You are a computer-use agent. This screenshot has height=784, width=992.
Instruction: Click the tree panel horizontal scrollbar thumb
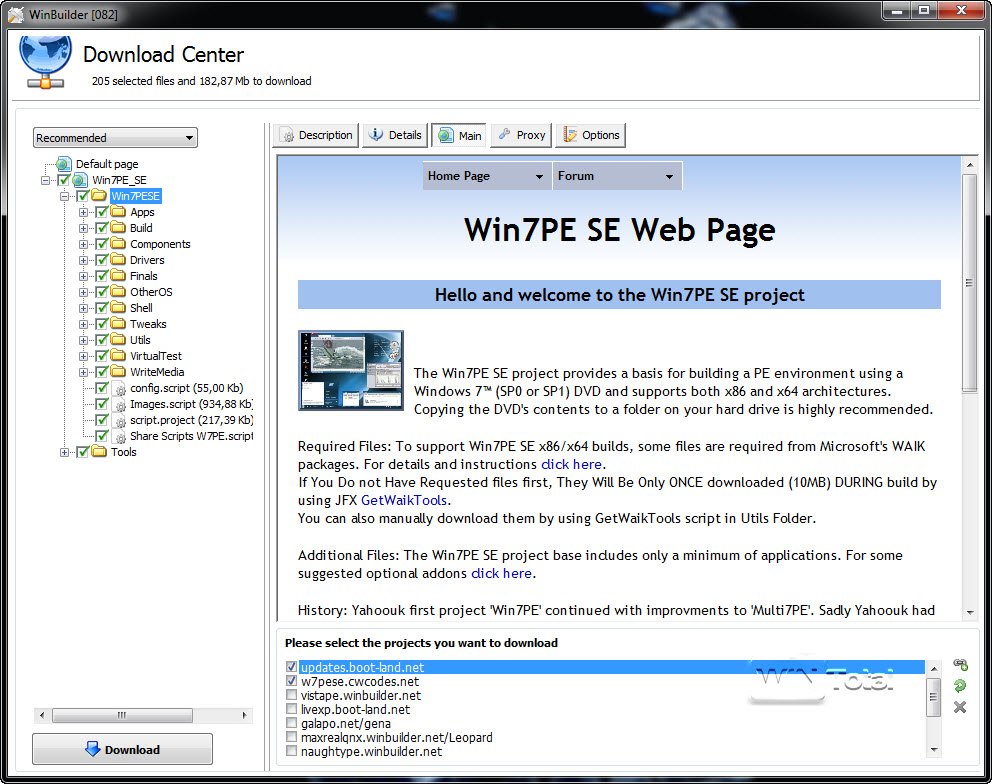[x=122, y=715]
